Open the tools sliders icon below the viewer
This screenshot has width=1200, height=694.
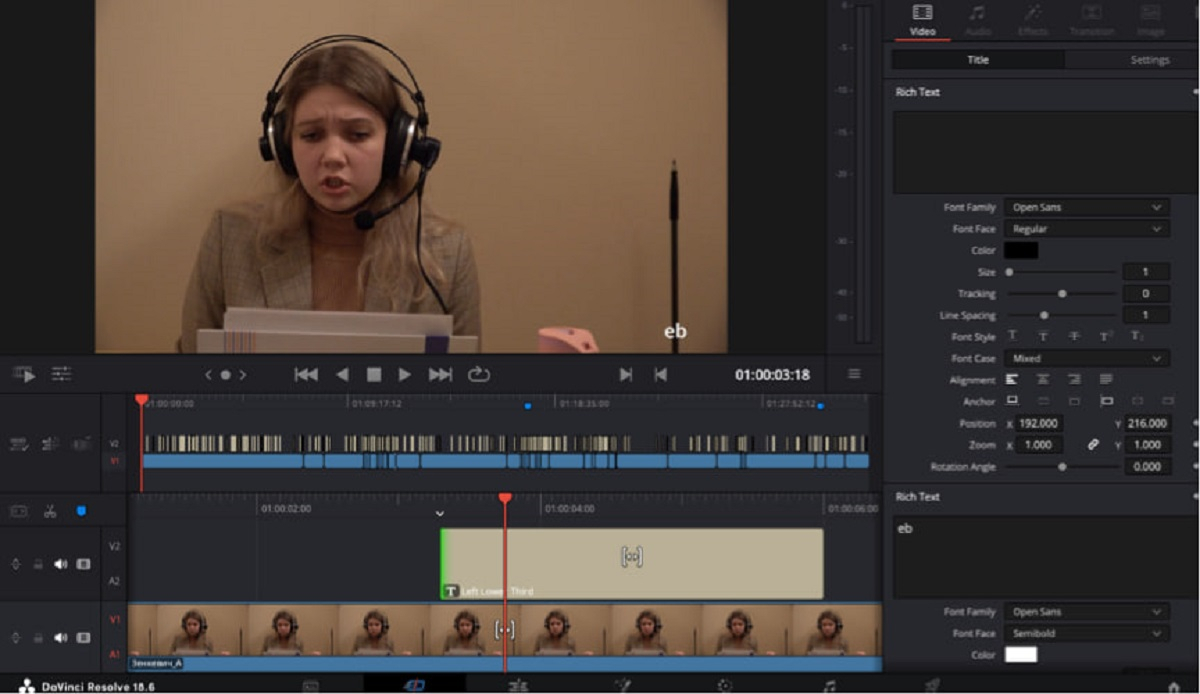pos(62,374)
